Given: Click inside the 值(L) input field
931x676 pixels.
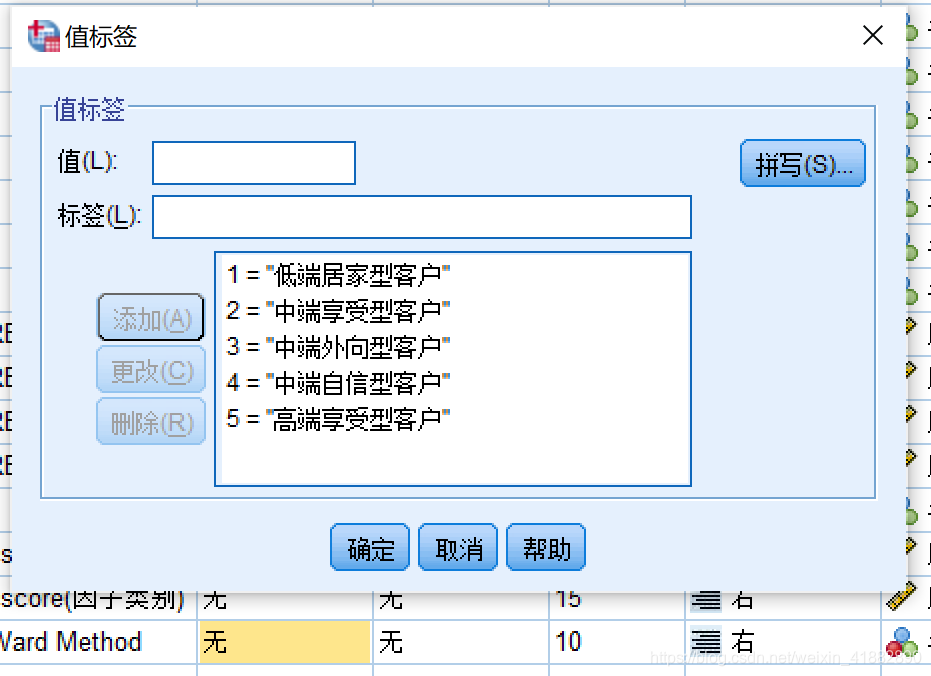Looking at the screenshot, I should [253, 163].
